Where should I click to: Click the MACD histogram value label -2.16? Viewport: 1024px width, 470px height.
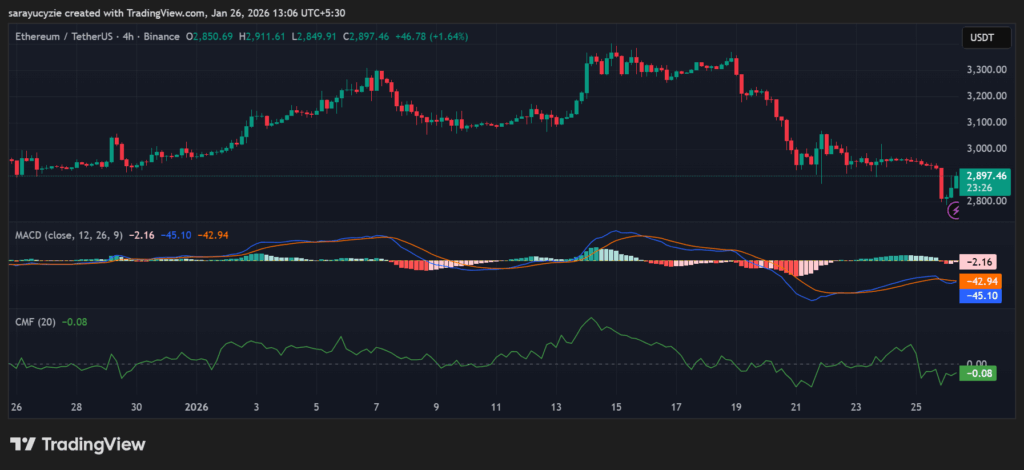(975, 261)
